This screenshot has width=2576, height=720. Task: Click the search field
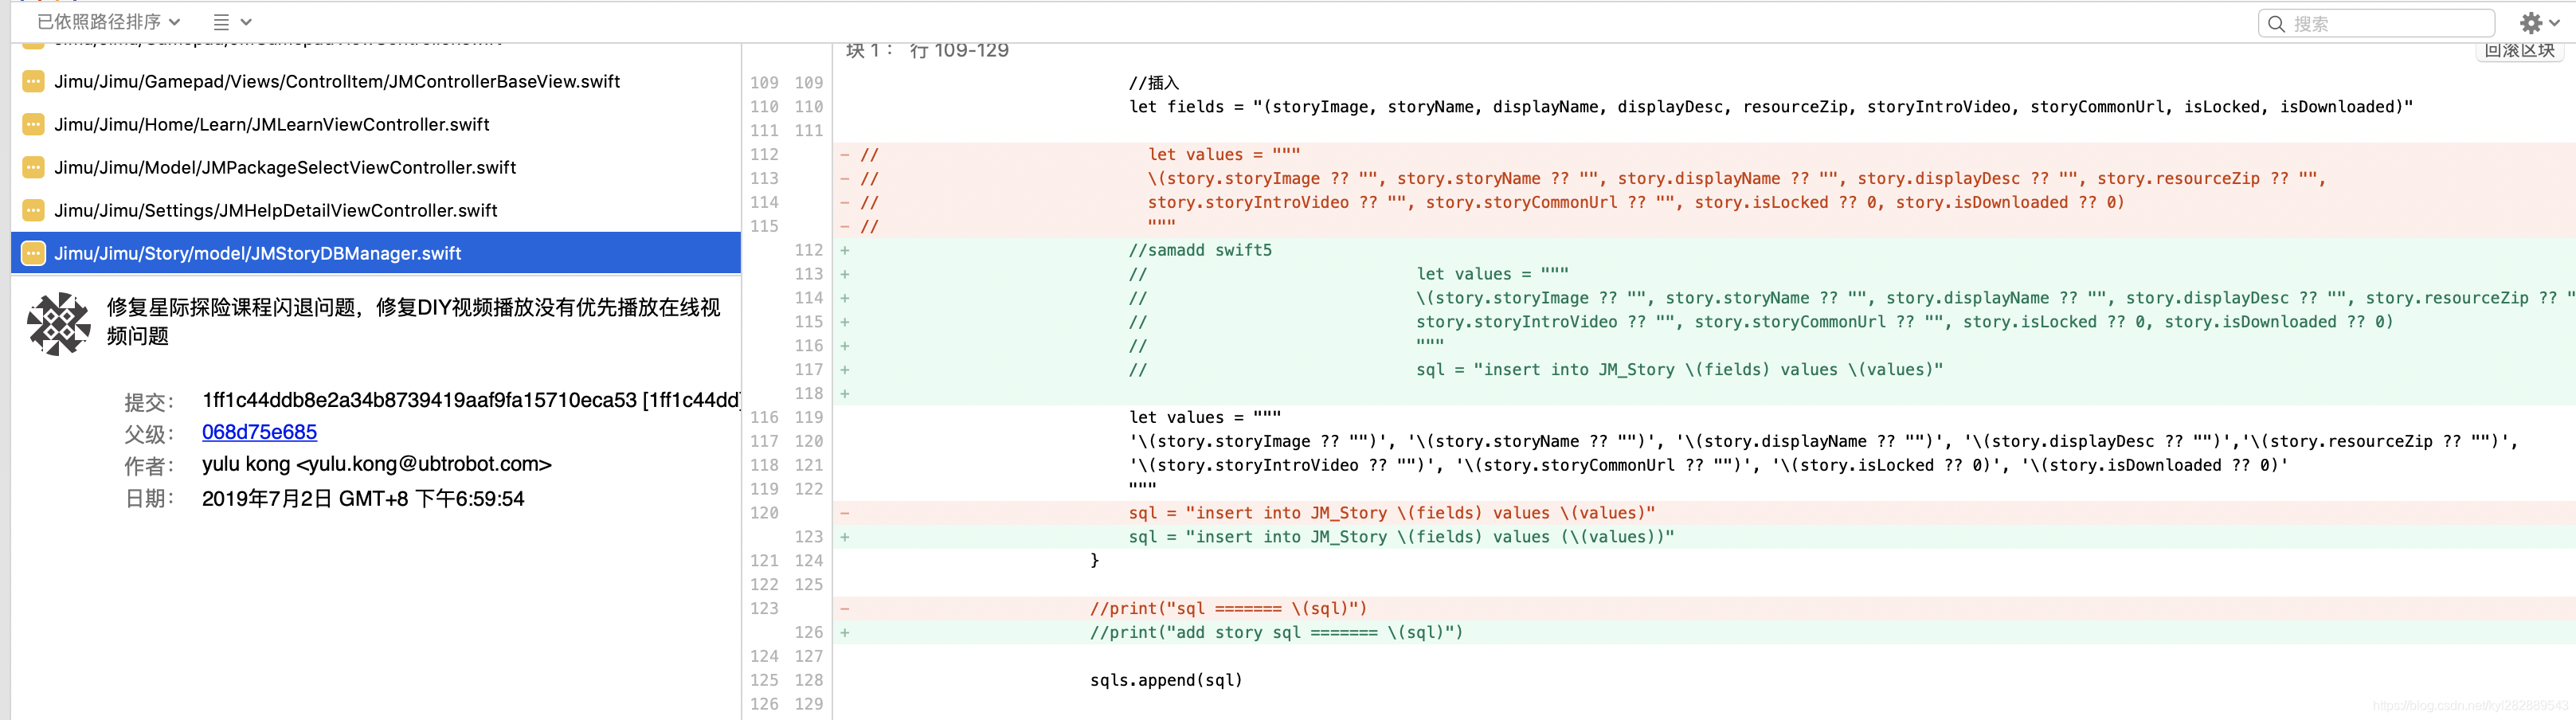(2375, 23)
